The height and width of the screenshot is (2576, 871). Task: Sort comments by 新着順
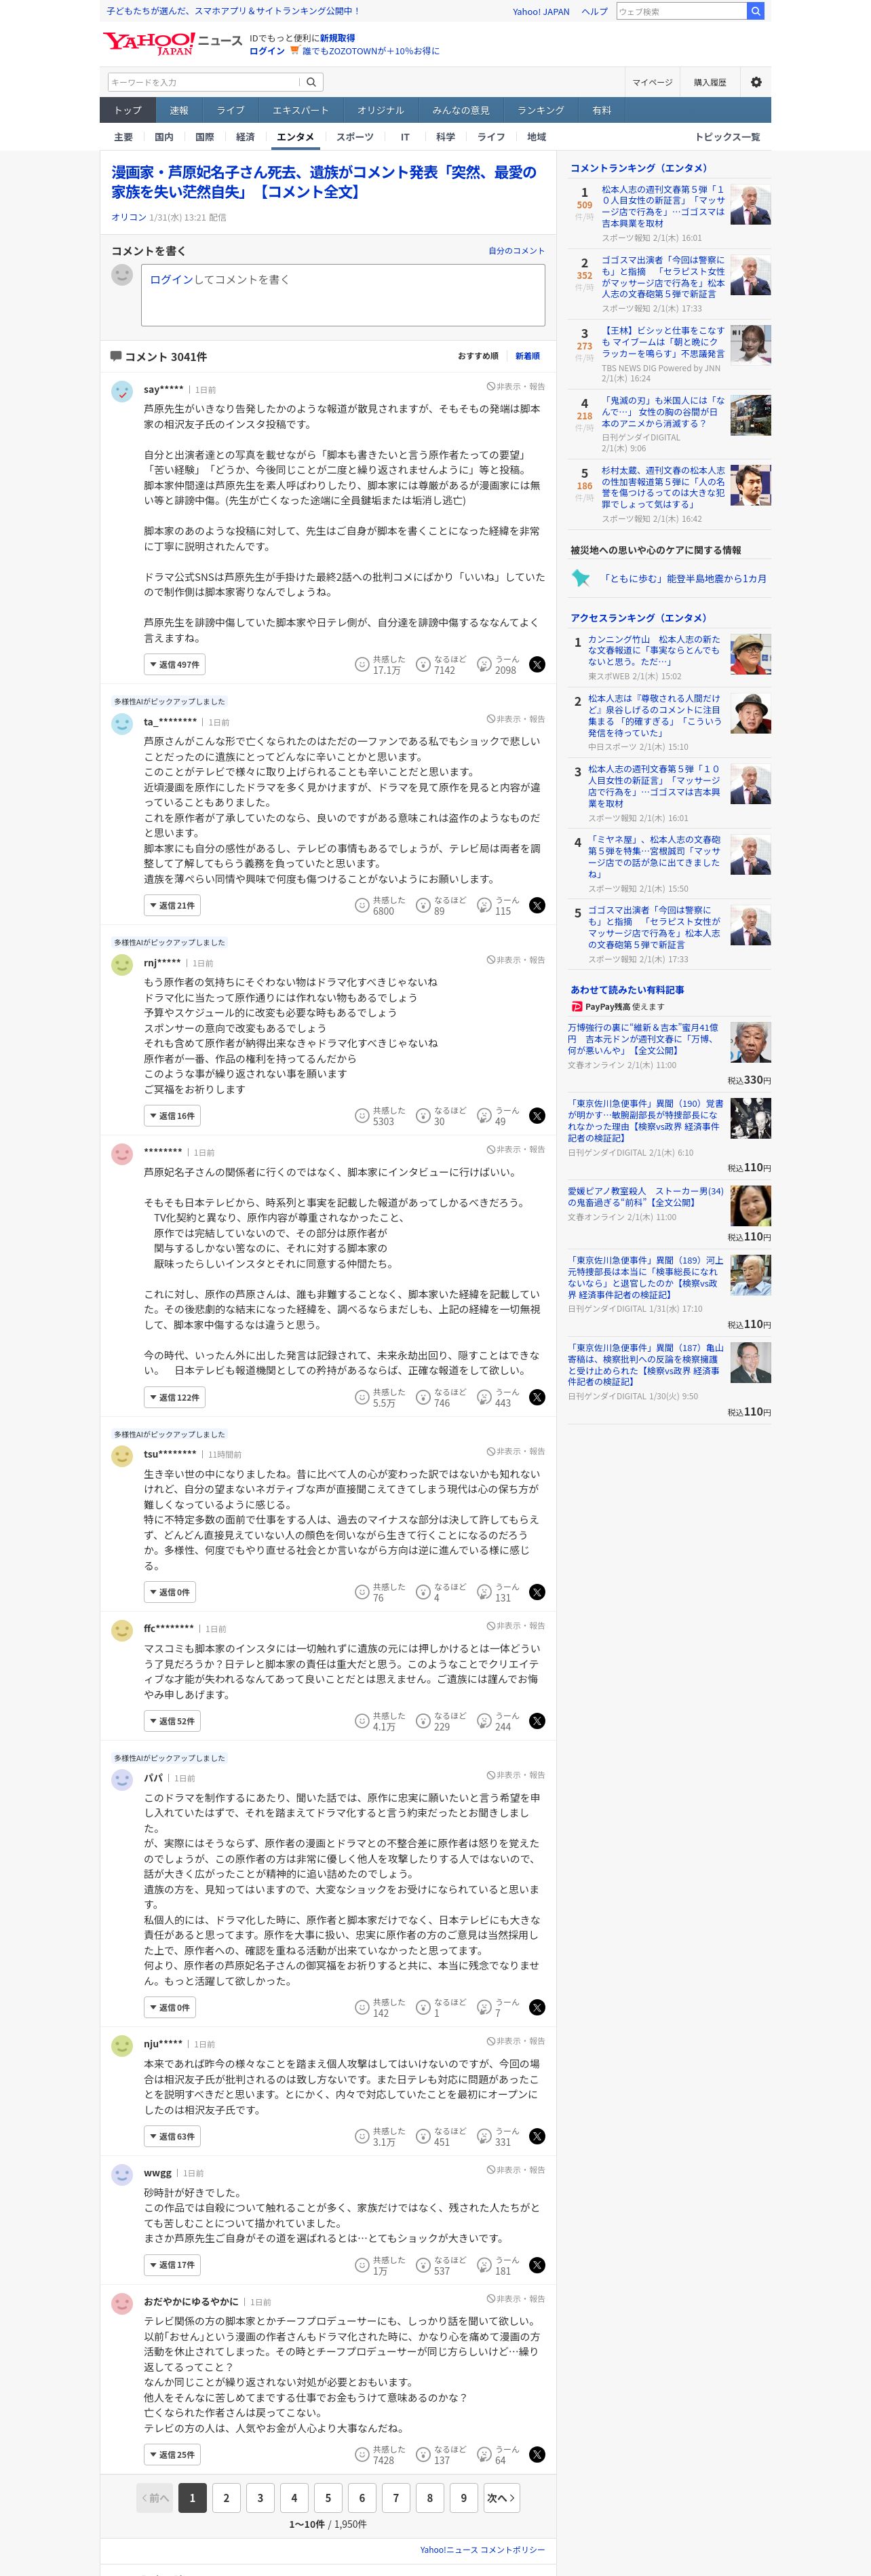(x=527, y=356)
